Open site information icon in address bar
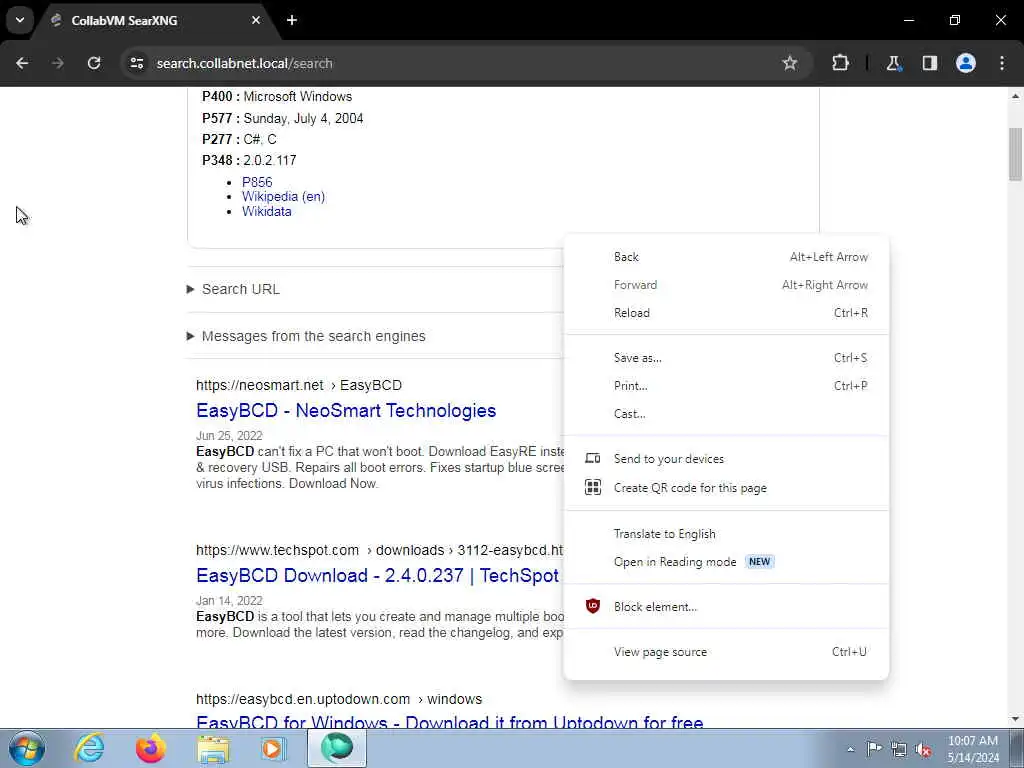The height and width of the screenshot is (768, 1024). point(136,63)
